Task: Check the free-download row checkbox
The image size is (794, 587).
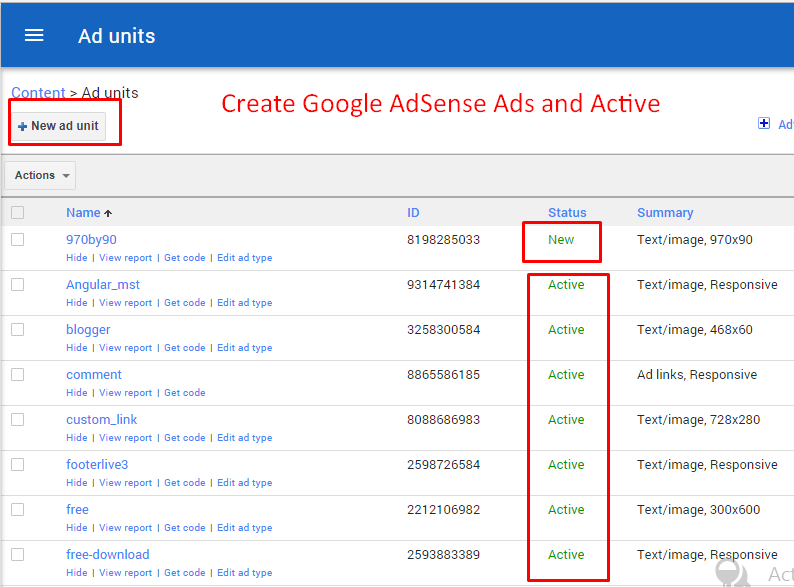Action: coord(18,554)
